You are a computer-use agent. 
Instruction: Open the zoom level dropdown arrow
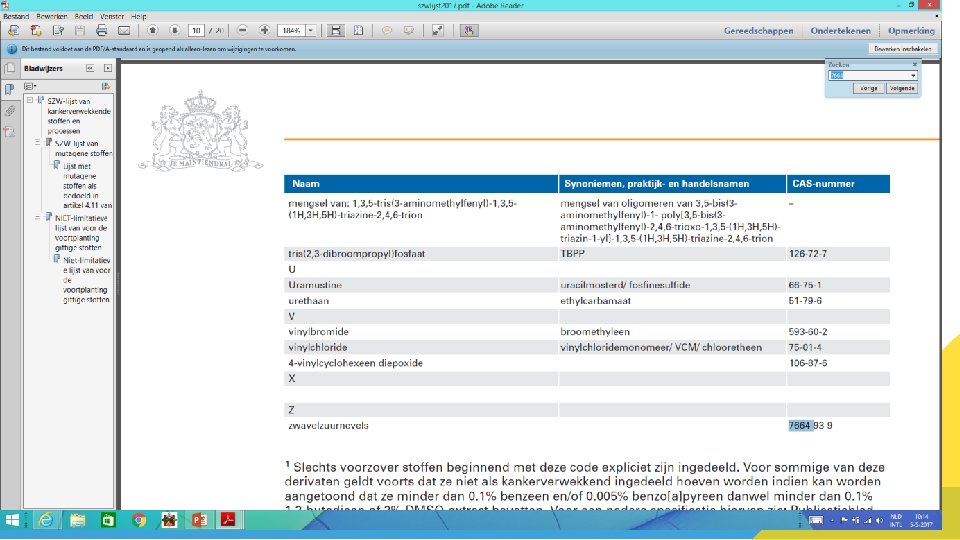click(311, 31)
